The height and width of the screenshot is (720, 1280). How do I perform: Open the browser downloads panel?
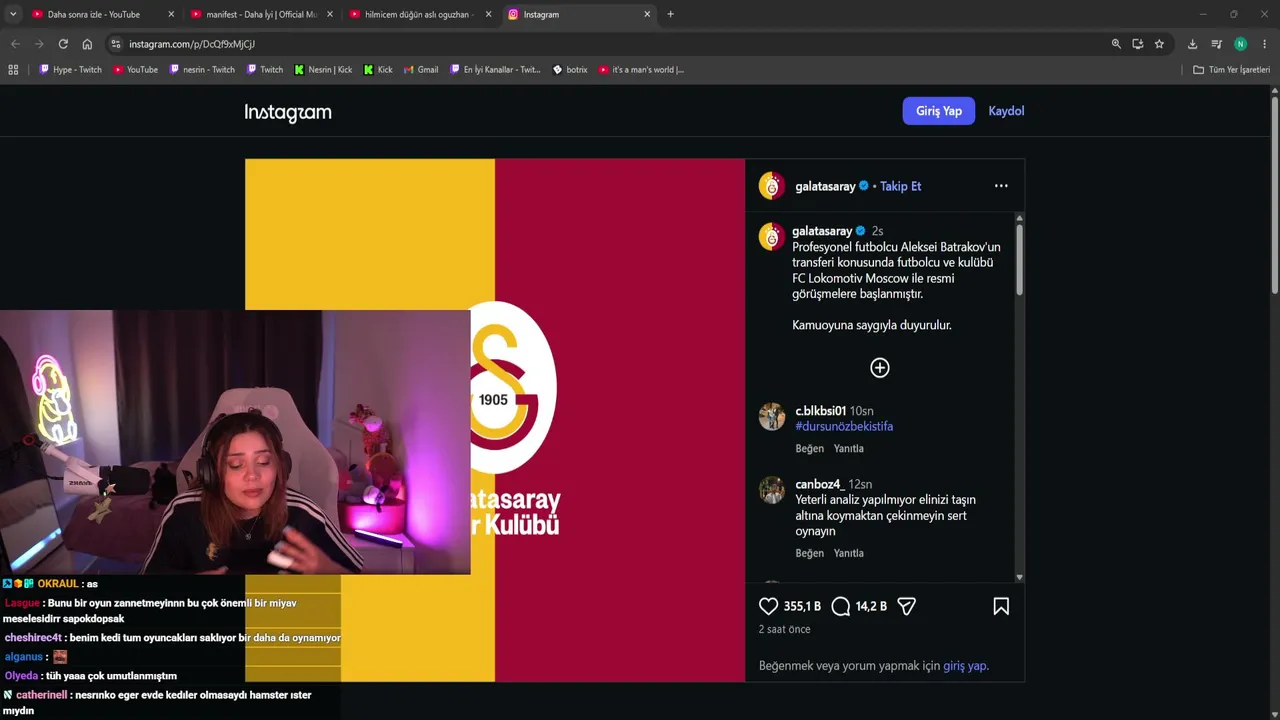coord(1192,44)
